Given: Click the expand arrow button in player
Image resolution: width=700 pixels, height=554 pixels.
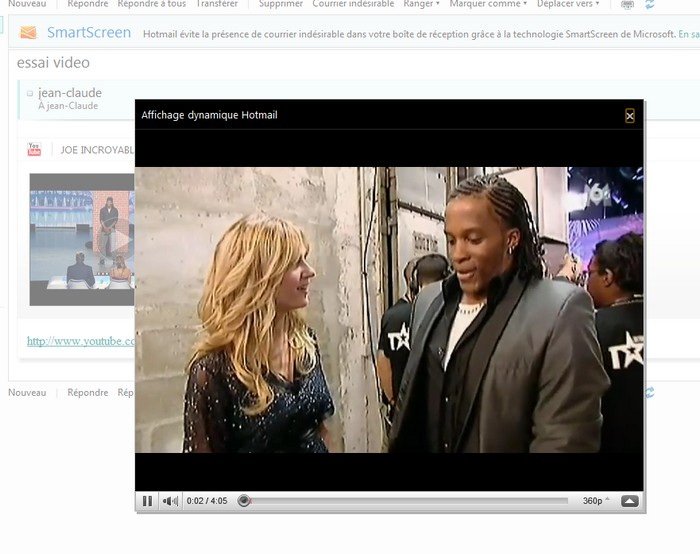Looking at the screenshot, I should point(630,501).
